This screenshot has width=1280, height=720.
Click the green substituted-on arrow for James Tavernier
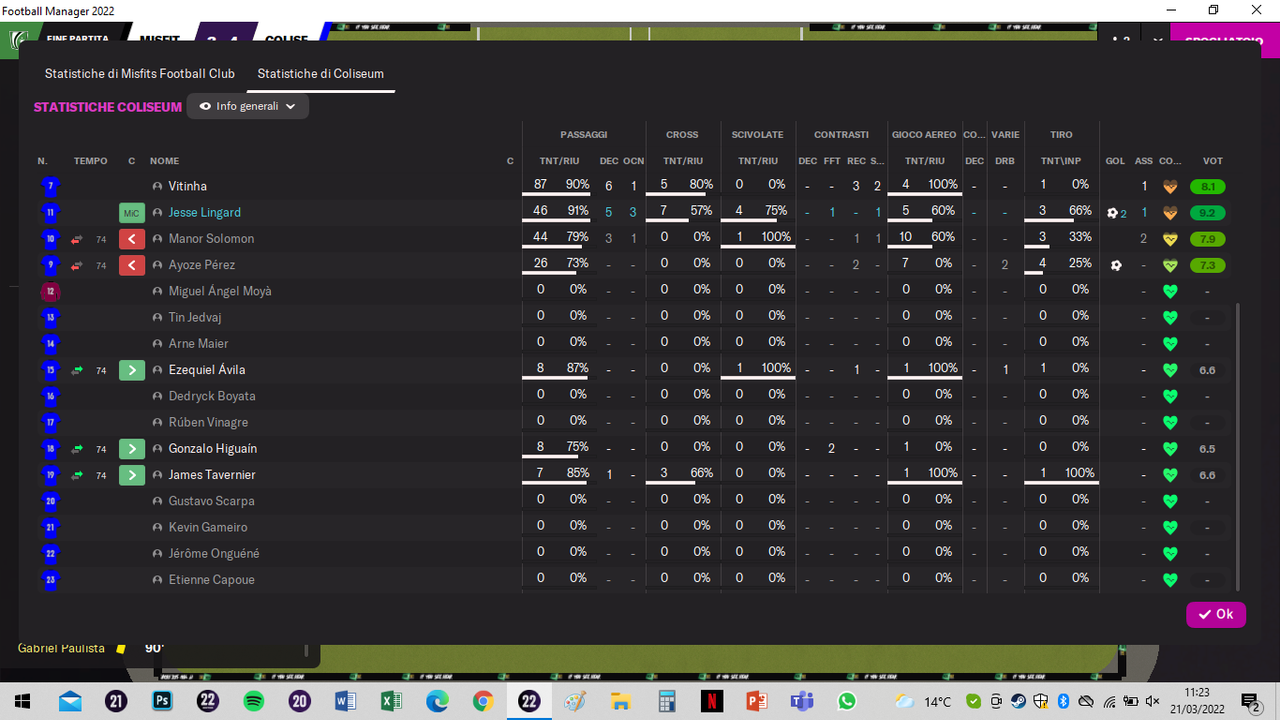coord(132,475)
